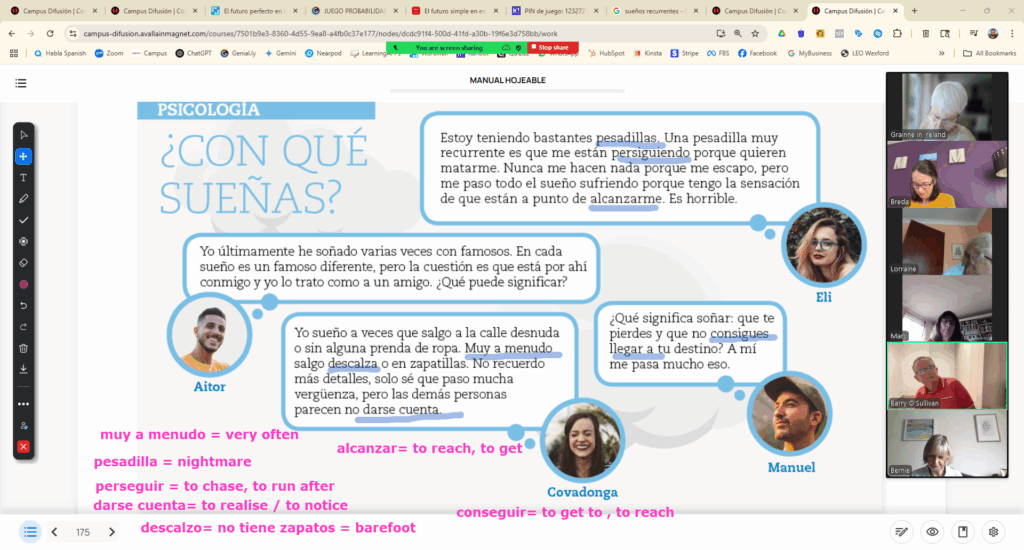Screen dimensions: 1024x550
Task: Go to next page arrow
Action: [112, 532]
